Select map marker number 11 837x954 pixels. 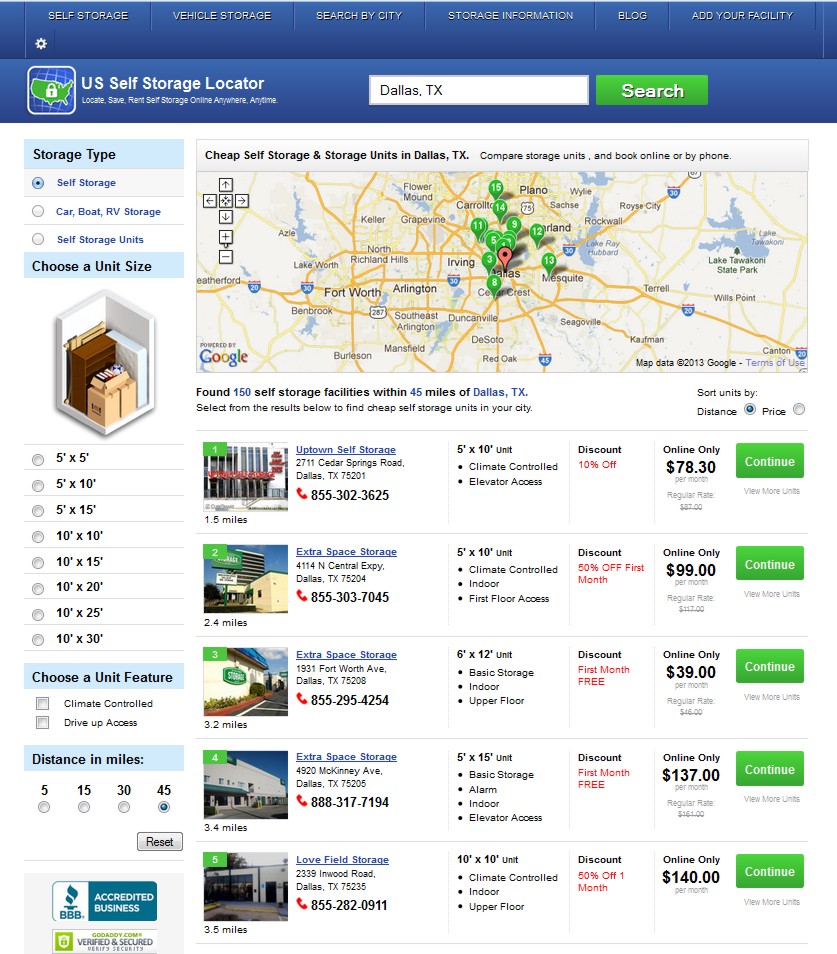478,228
